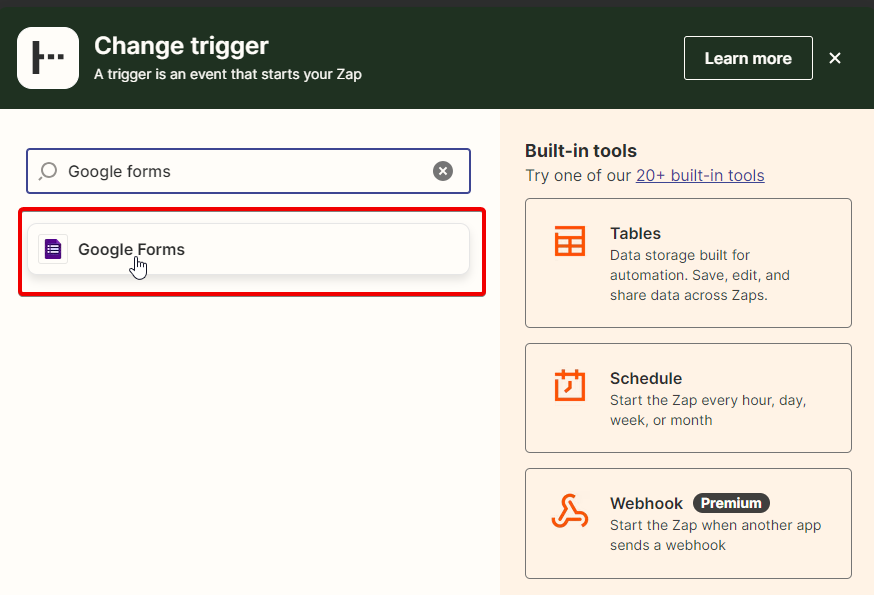Click the Premium badge next to Webhook
The image size is (874, 595).
pos(731,503)
